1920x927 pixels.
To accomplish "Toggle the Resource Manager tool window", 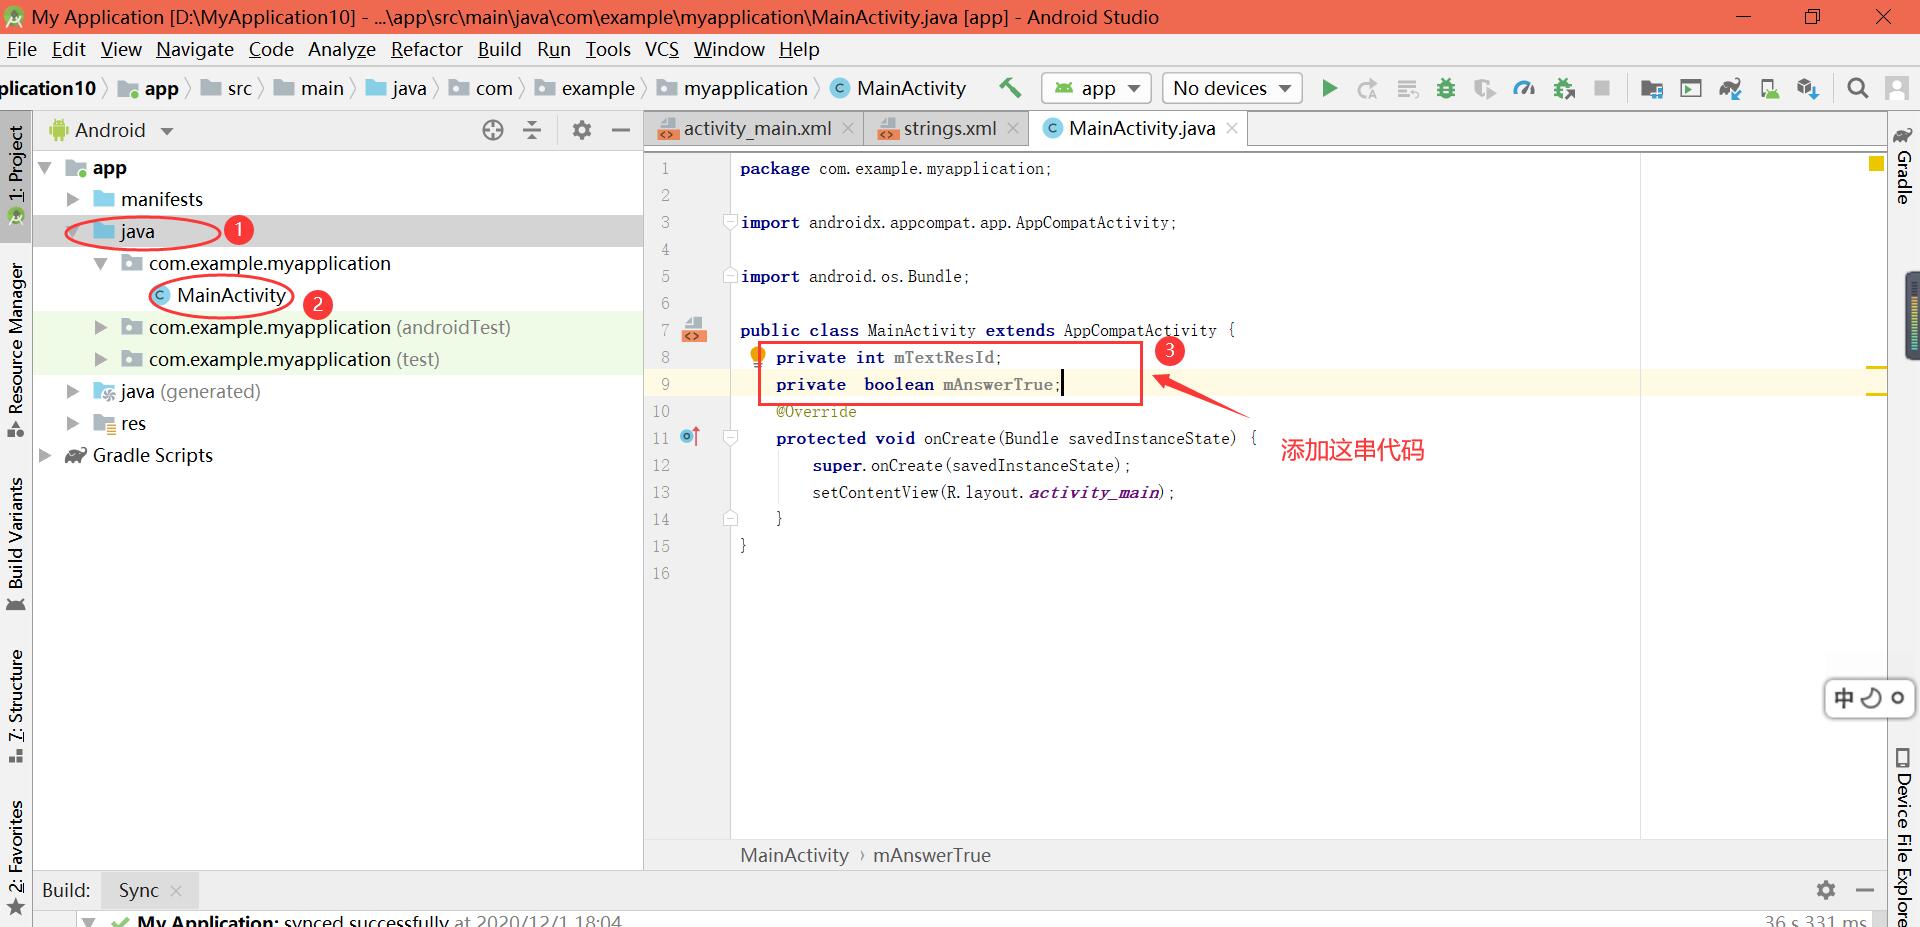I will 16,350.
